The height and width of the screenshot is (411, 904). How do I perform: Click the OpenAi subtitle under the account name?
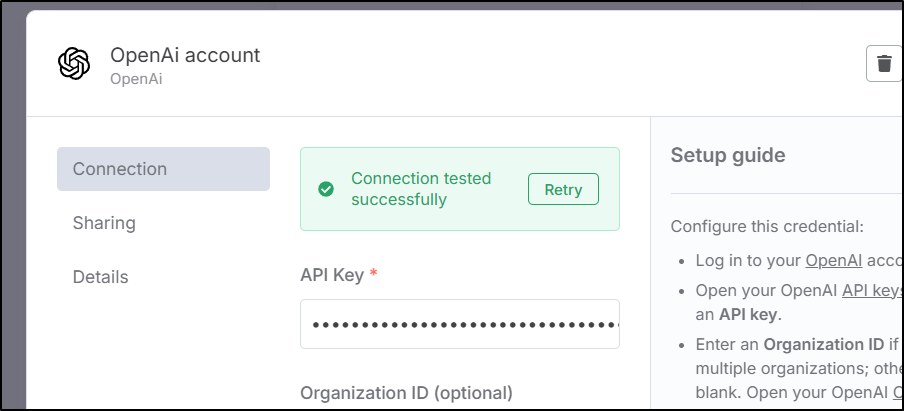(x=136, y=78)
